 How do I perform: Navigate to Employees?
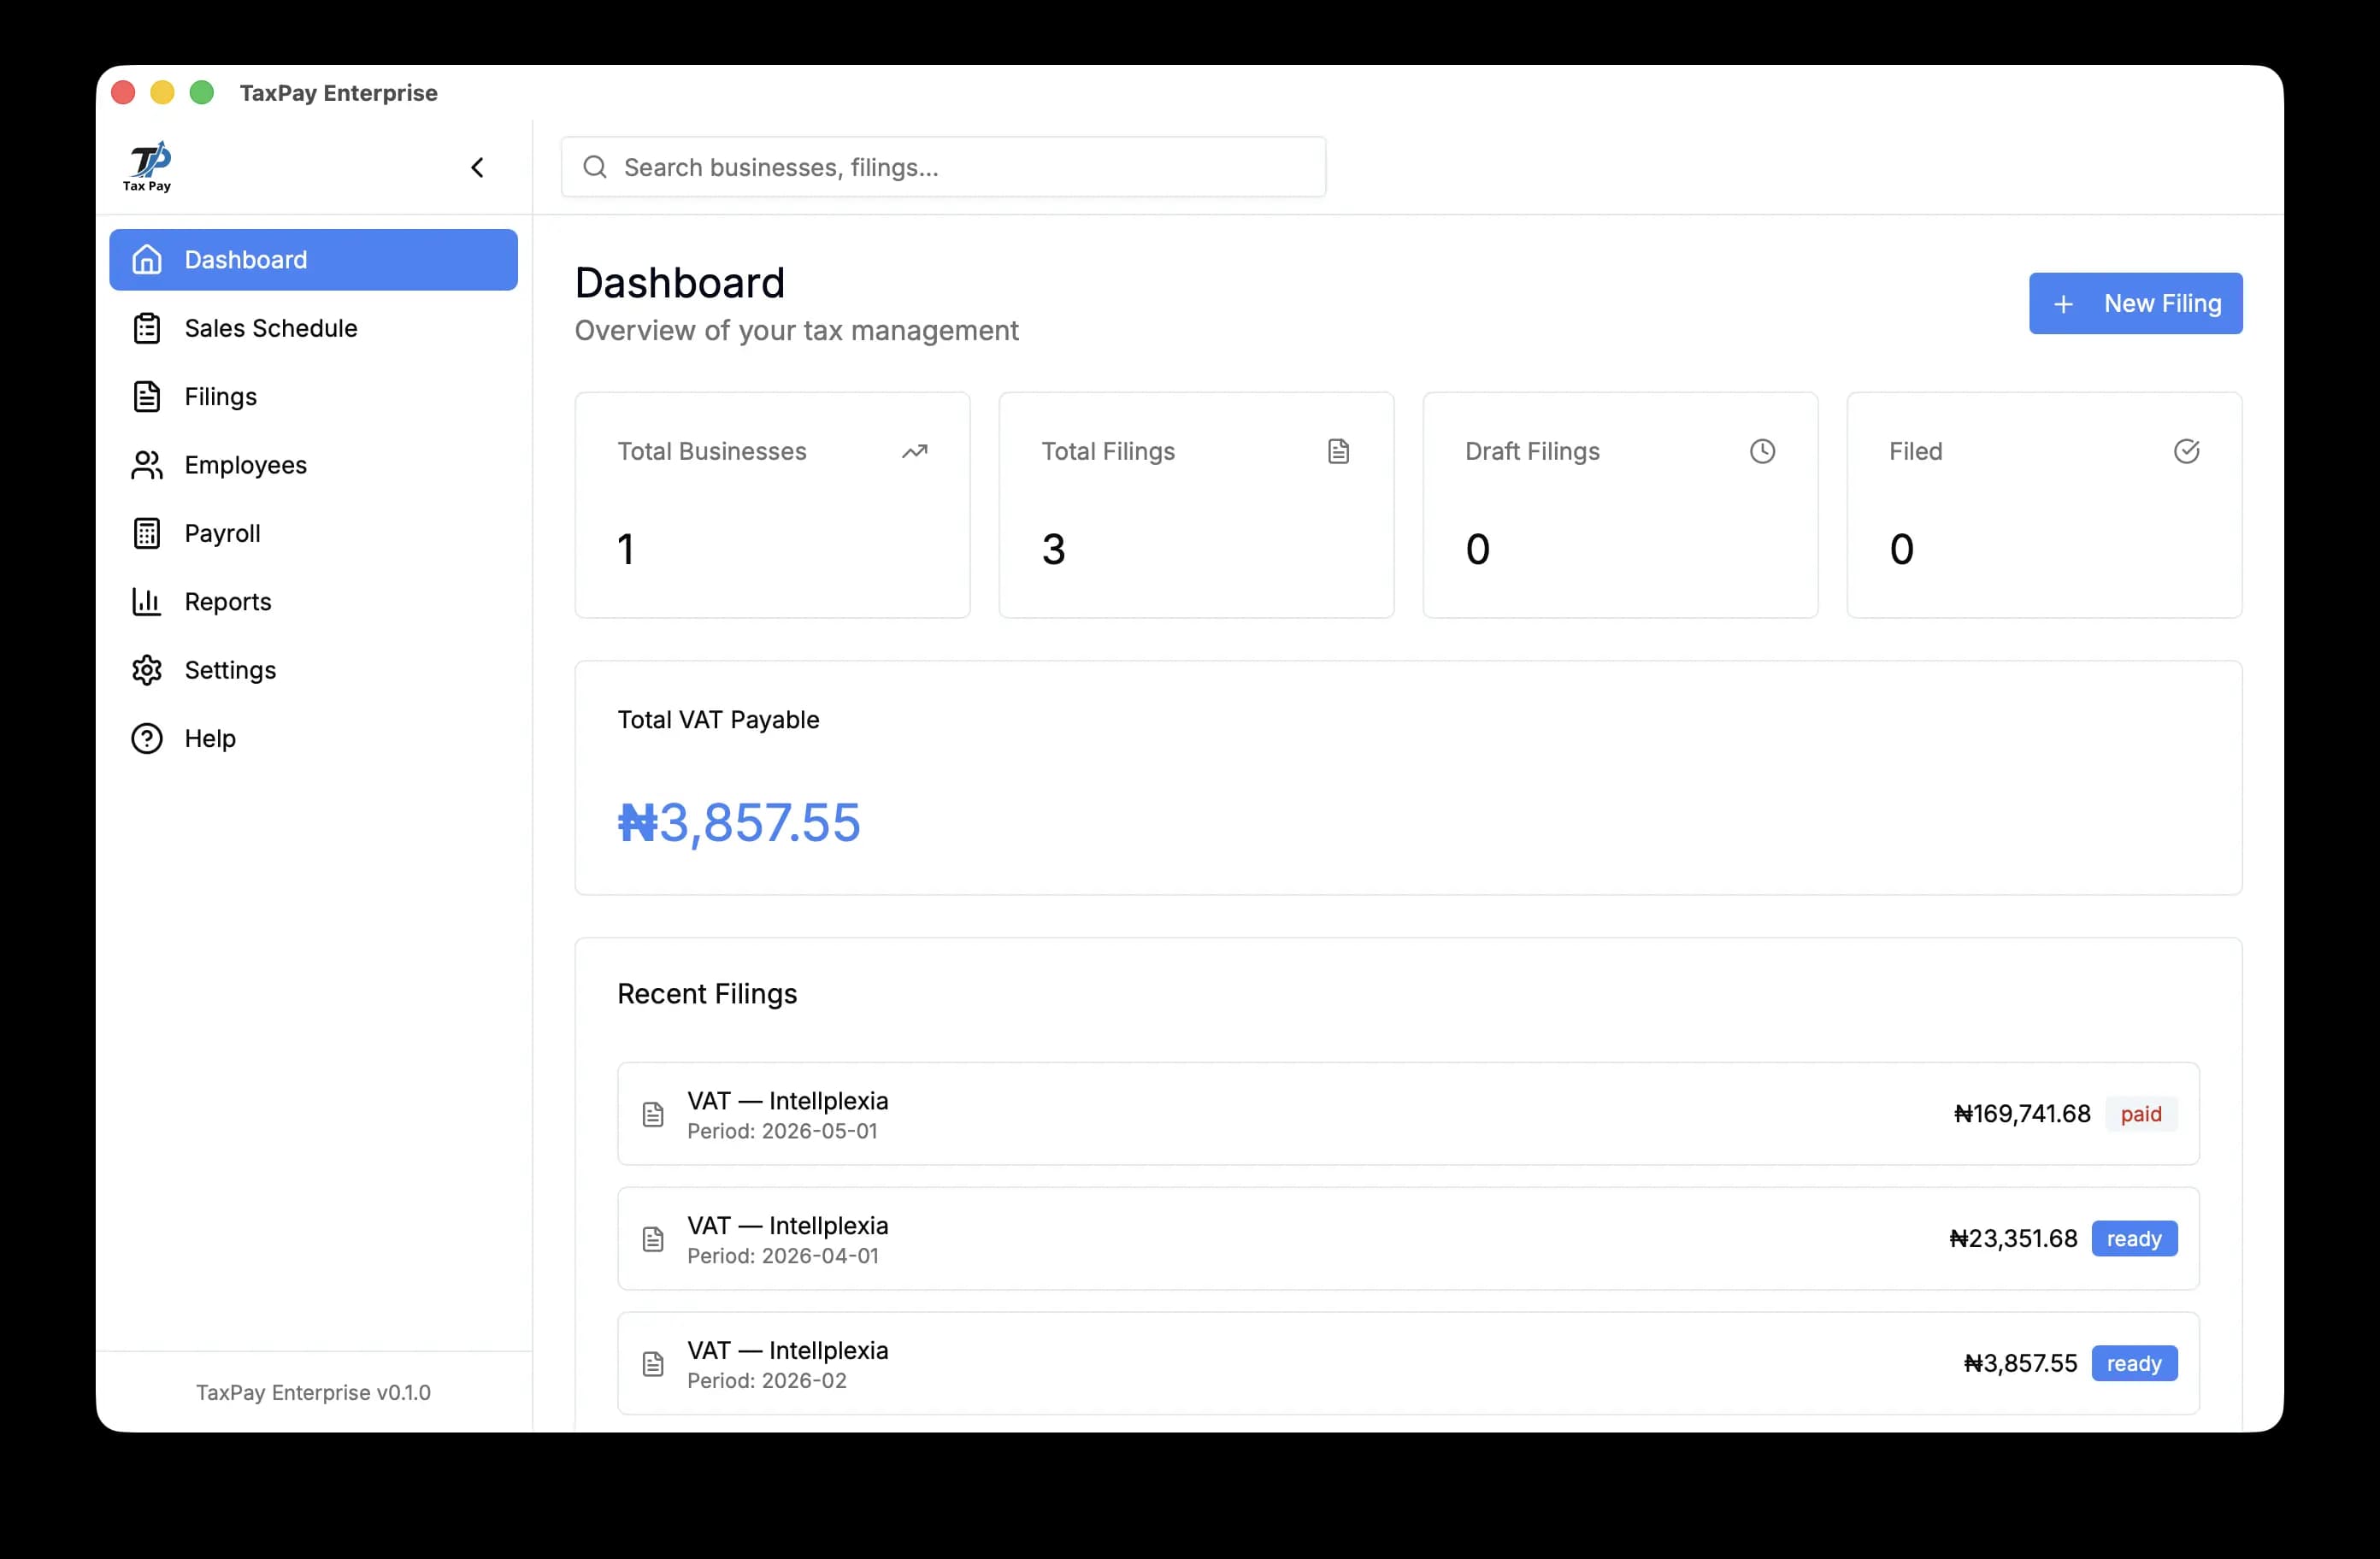(313, 465)
